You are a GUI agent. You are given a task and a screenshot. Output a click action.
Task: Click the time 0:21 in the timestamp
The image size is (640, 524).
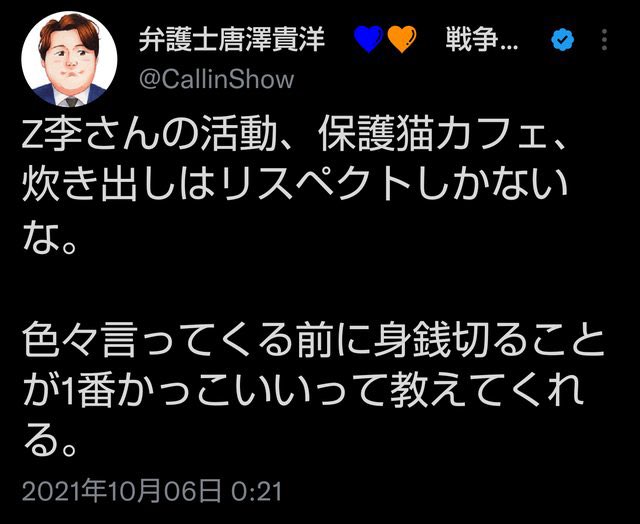[x=257, y=491]
